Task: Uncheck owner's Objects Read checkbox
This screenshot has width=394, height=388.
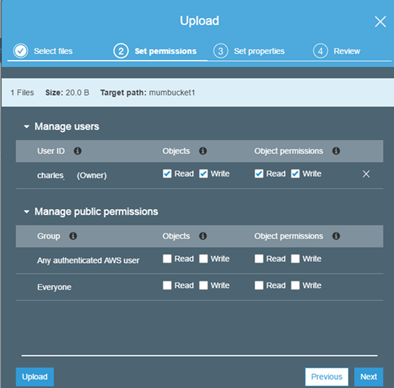Action: [167, 174]
